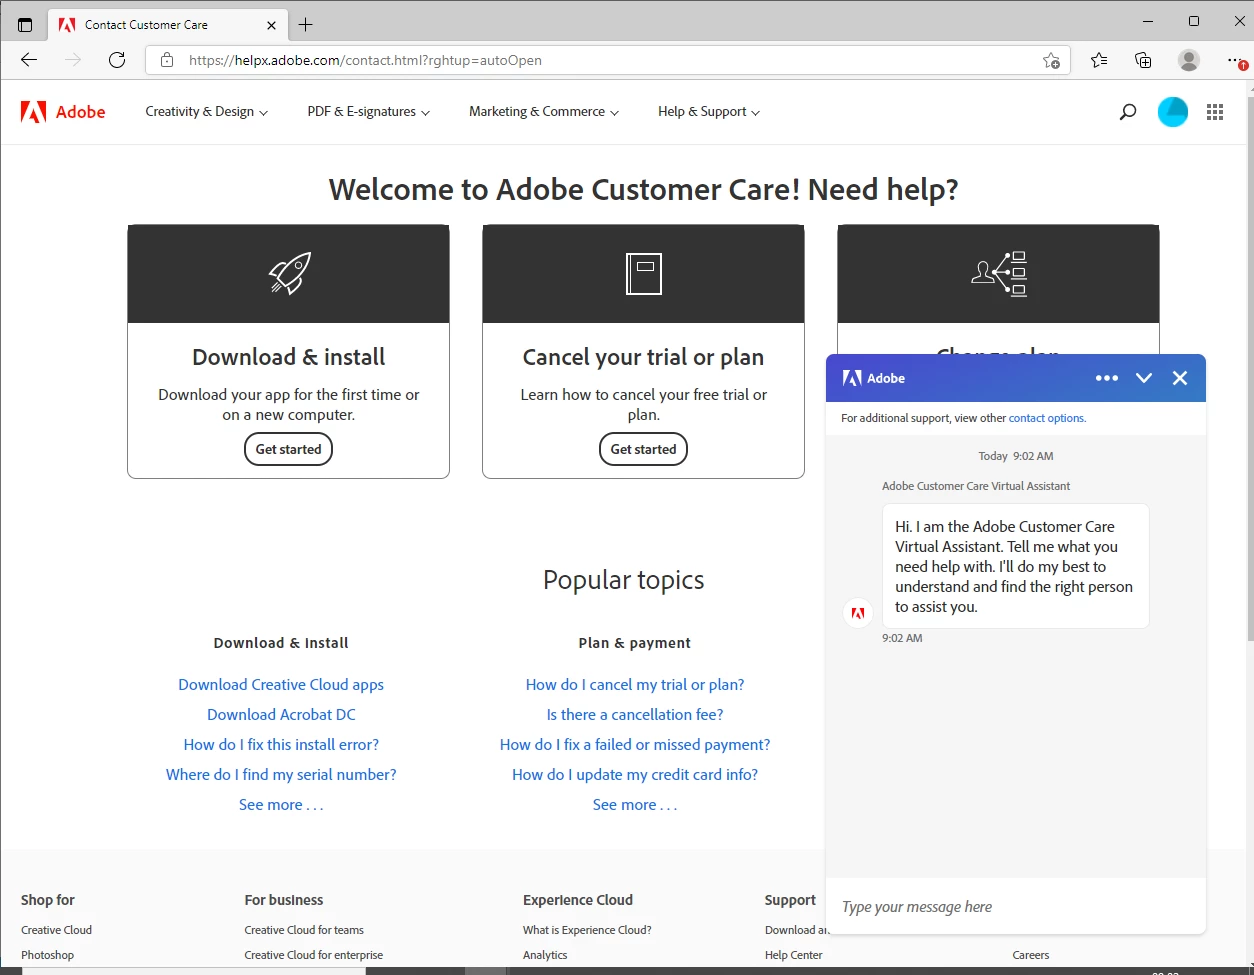Click the chat message input field
Screen dimensions: 1254x975
(x=1016, y=907)
